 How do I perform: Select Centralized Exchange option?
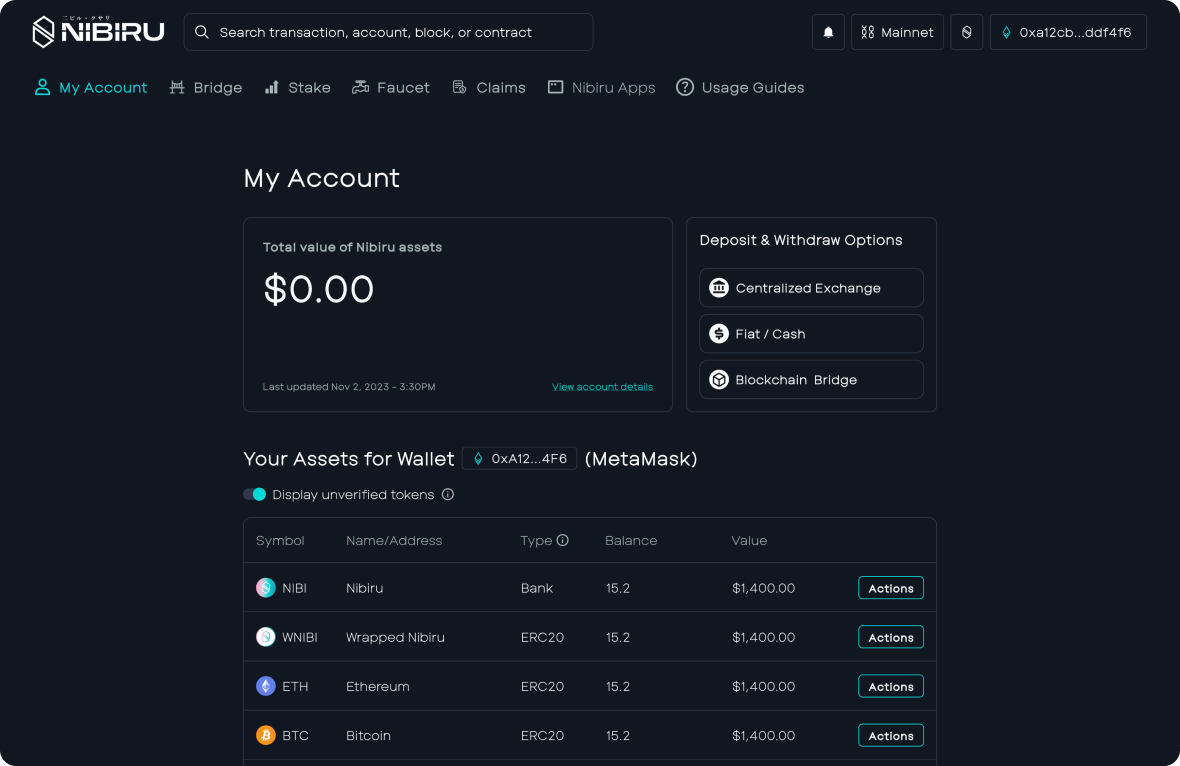(x=811, y=287)
